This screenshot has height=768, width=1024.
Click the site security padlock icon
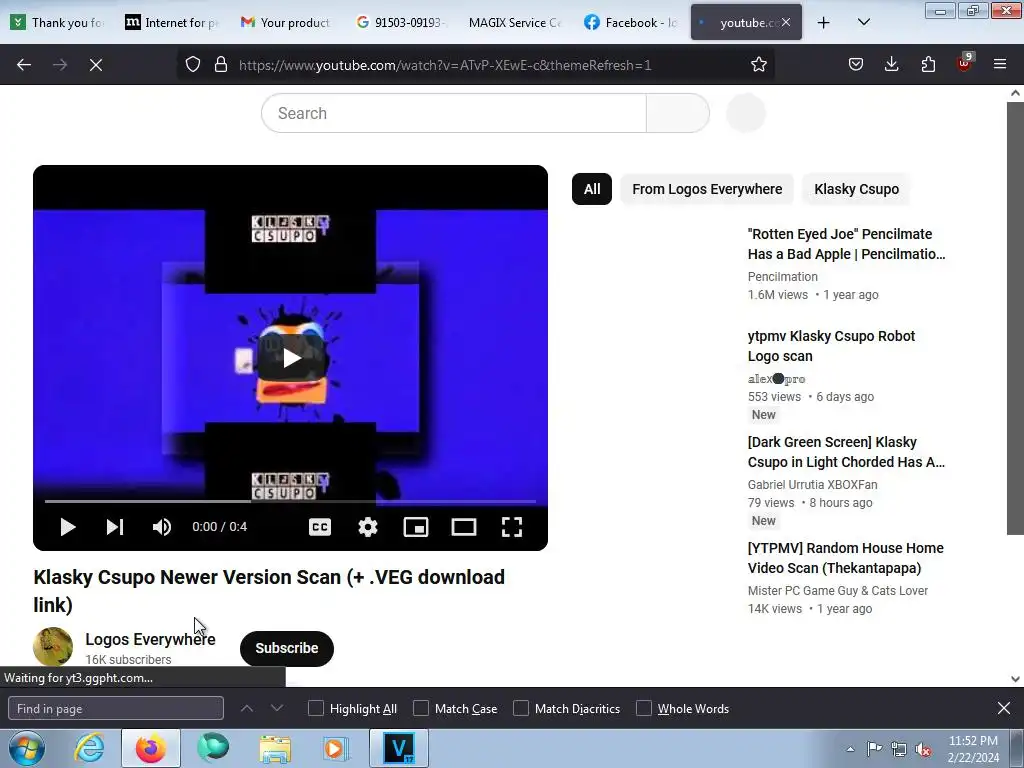221,65
